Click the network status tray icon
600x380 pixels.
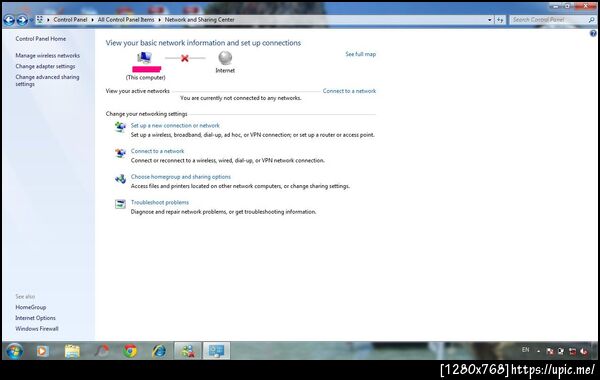point(572,351)
